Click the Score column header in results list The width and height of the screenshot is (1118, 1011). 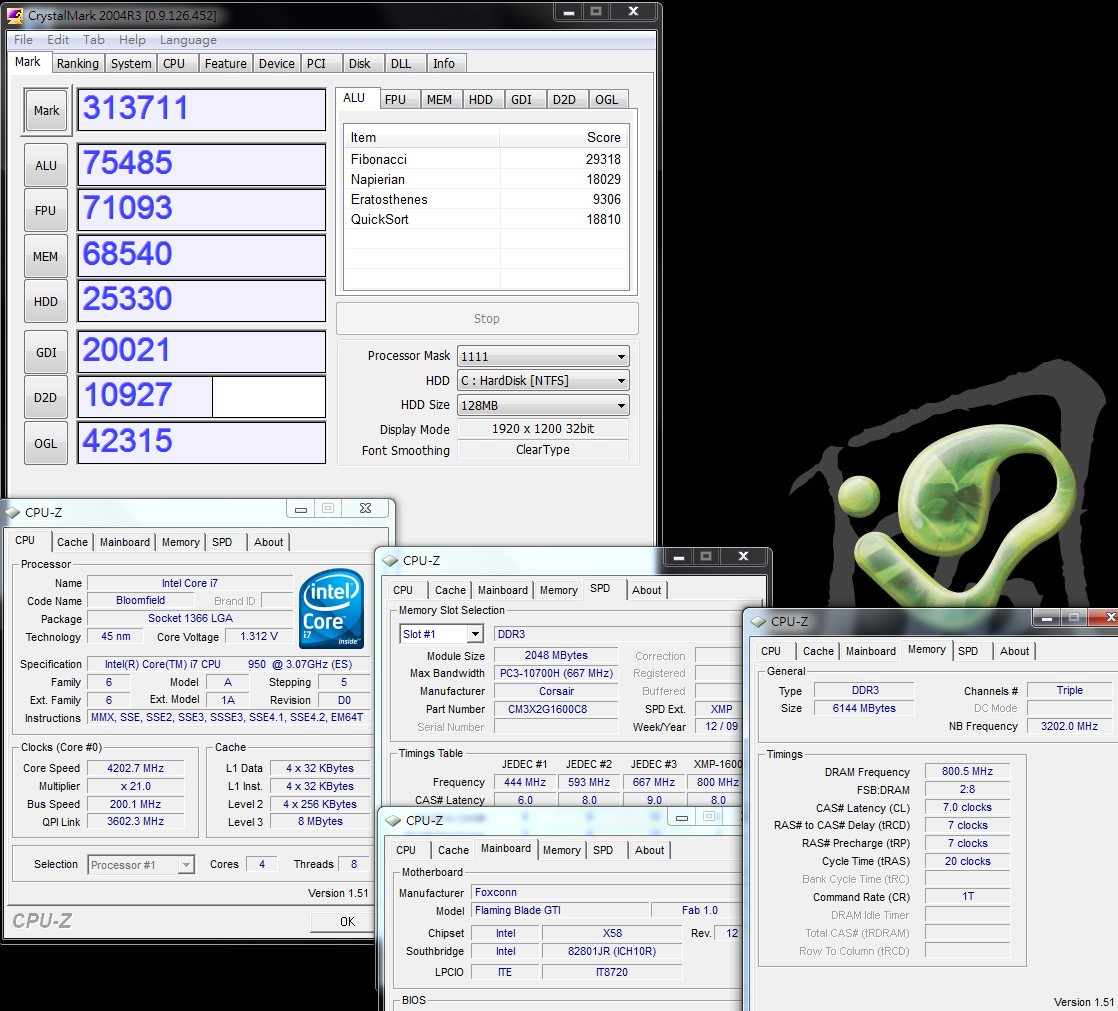tap(564, 138)
